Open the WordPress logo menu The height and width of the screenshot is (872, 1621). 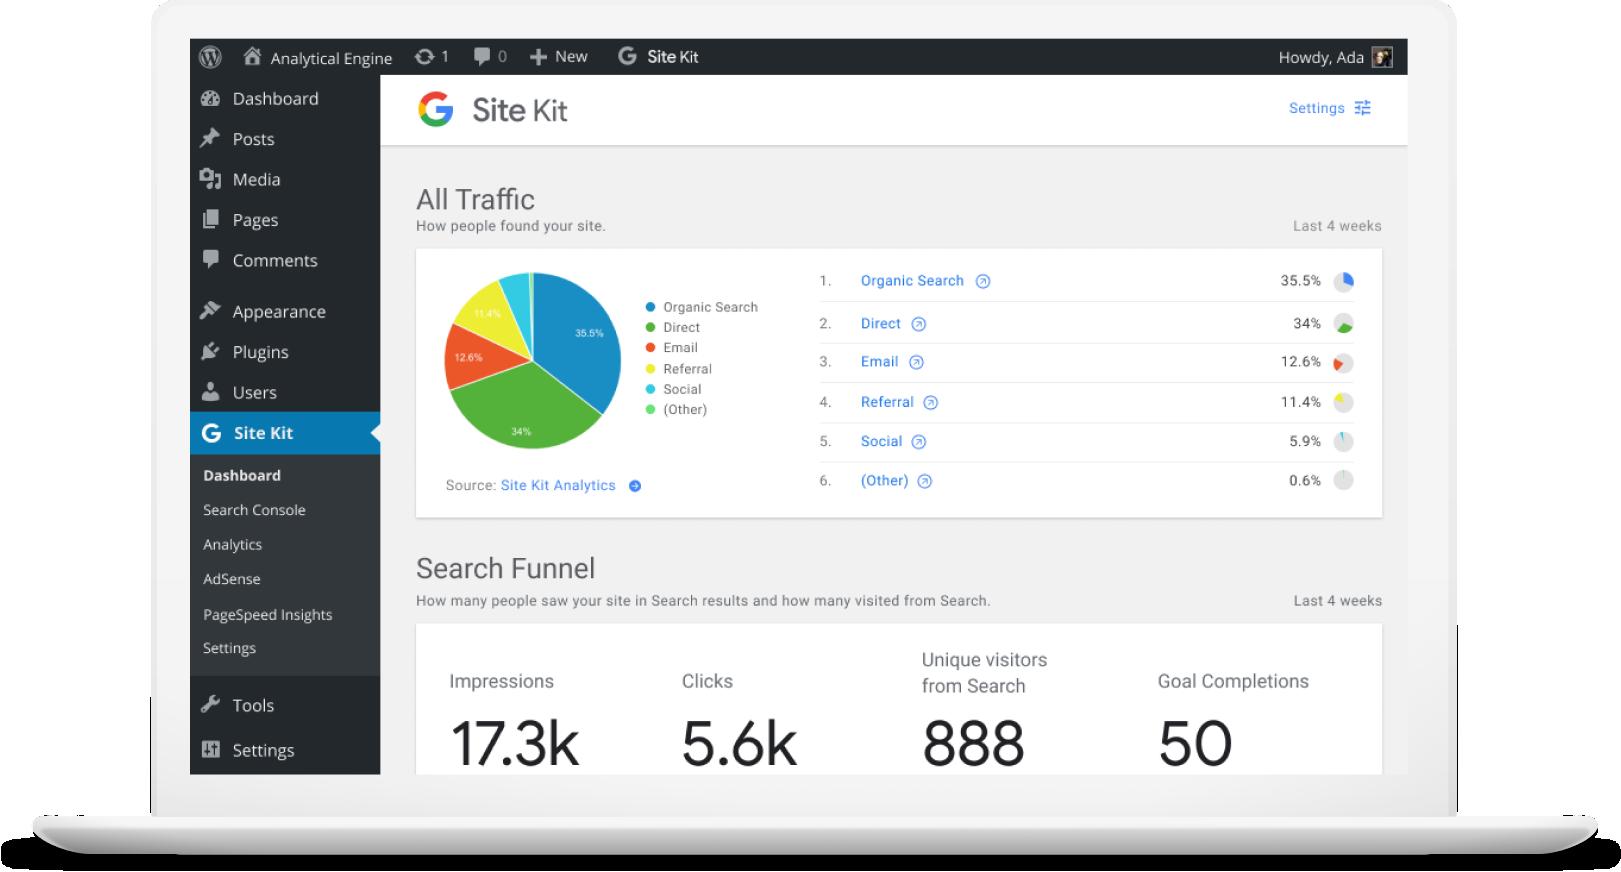coord(210,57)
